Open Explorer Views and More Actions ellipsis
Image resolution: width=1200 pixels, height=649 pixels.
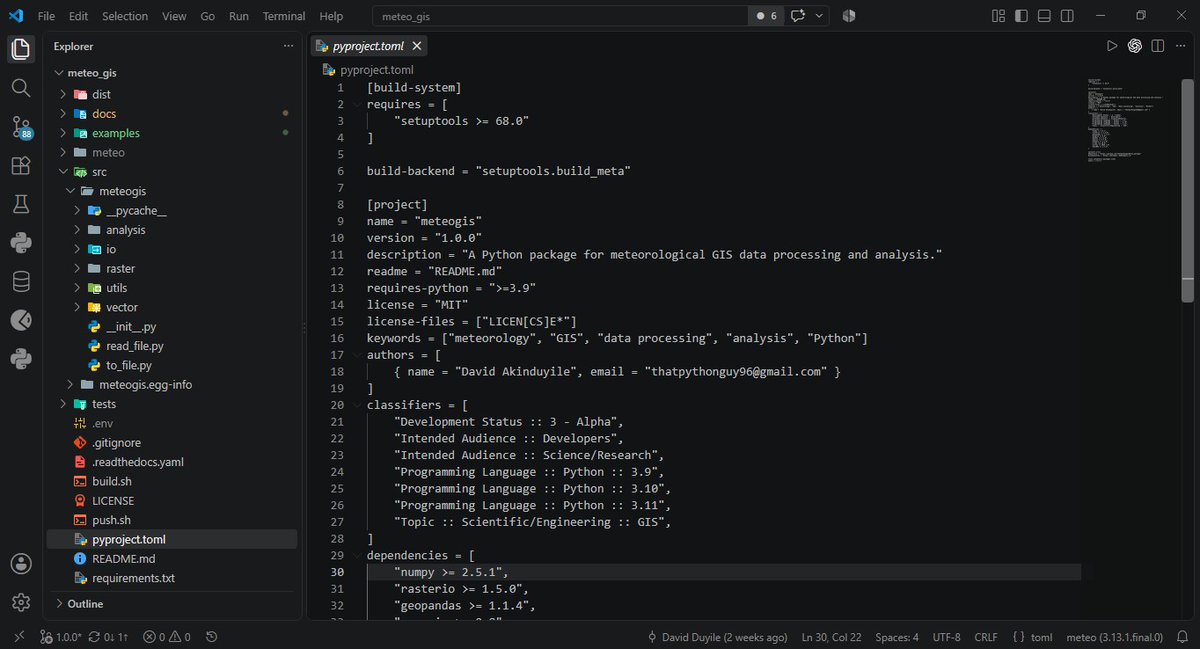coord(289,46)
